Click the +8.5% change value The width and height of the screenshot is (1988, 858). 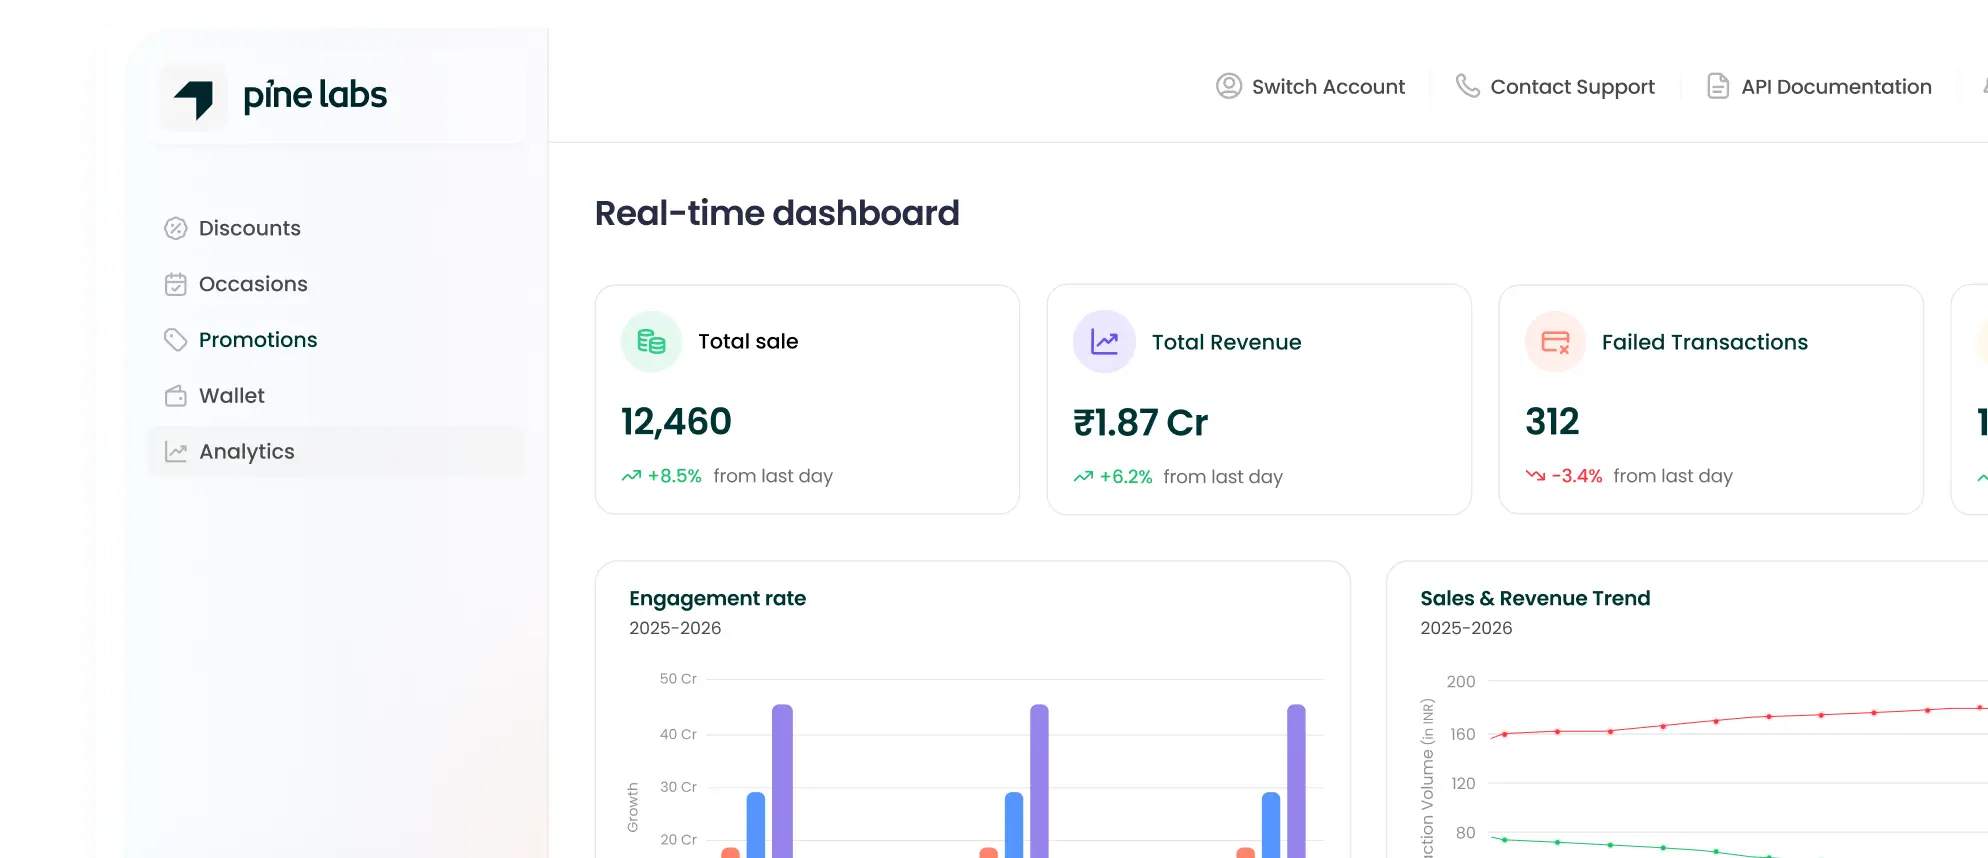coord(675,476)
